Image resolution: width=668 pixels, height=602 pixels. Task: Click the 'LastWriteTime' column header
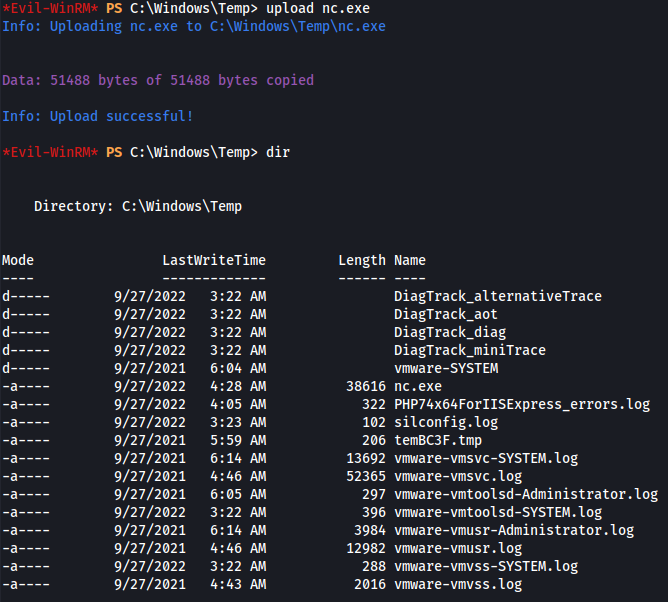[214, 260]
